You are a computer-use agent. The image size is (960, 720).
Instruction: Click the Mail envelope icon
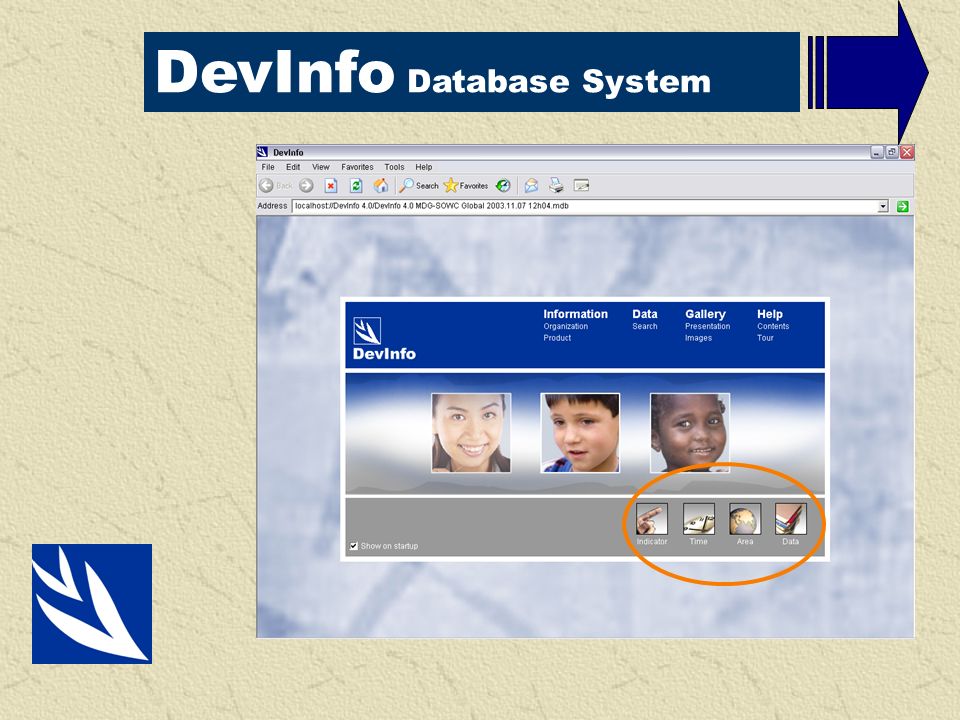(x=531, y=186)
